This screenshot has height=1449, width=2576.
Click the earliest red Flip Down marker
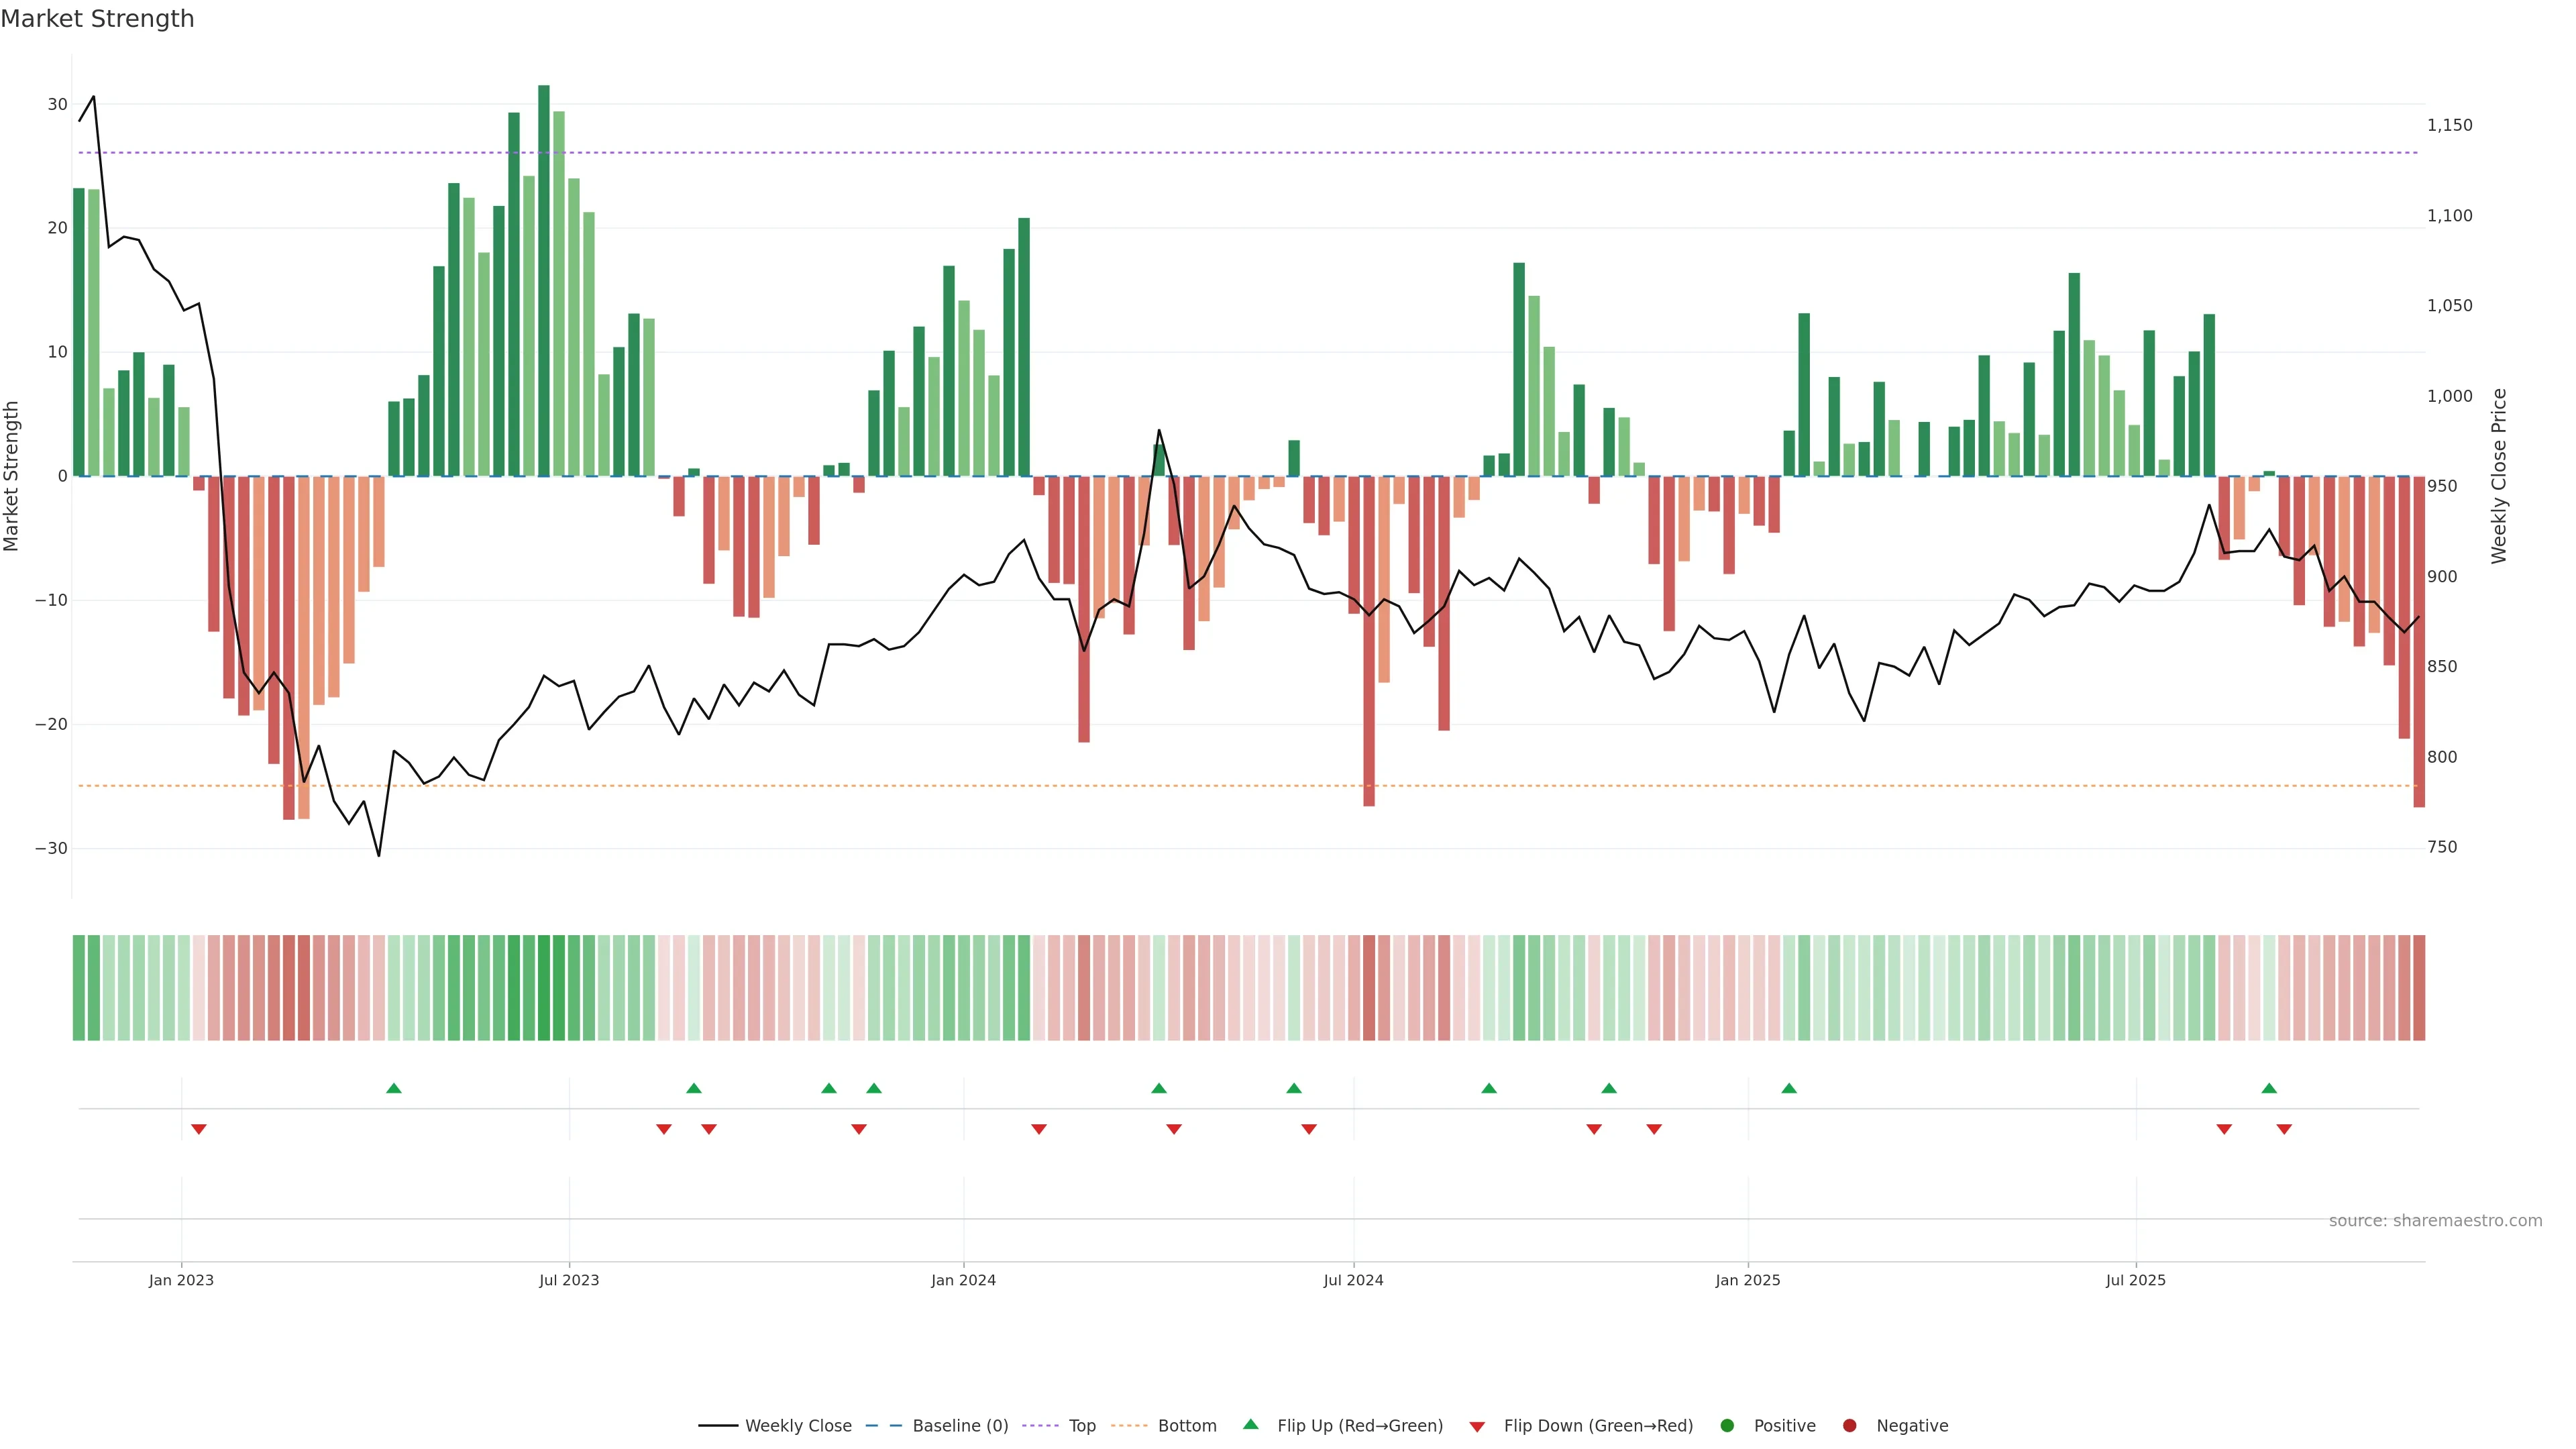click(199, 1129)
